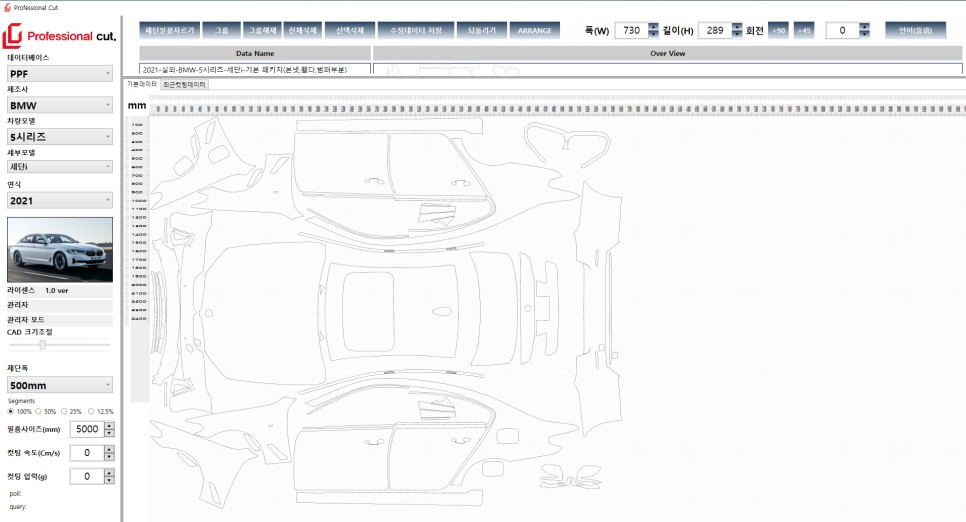Switch to the 최근컷팅데이터 tab

pos(184,85)
